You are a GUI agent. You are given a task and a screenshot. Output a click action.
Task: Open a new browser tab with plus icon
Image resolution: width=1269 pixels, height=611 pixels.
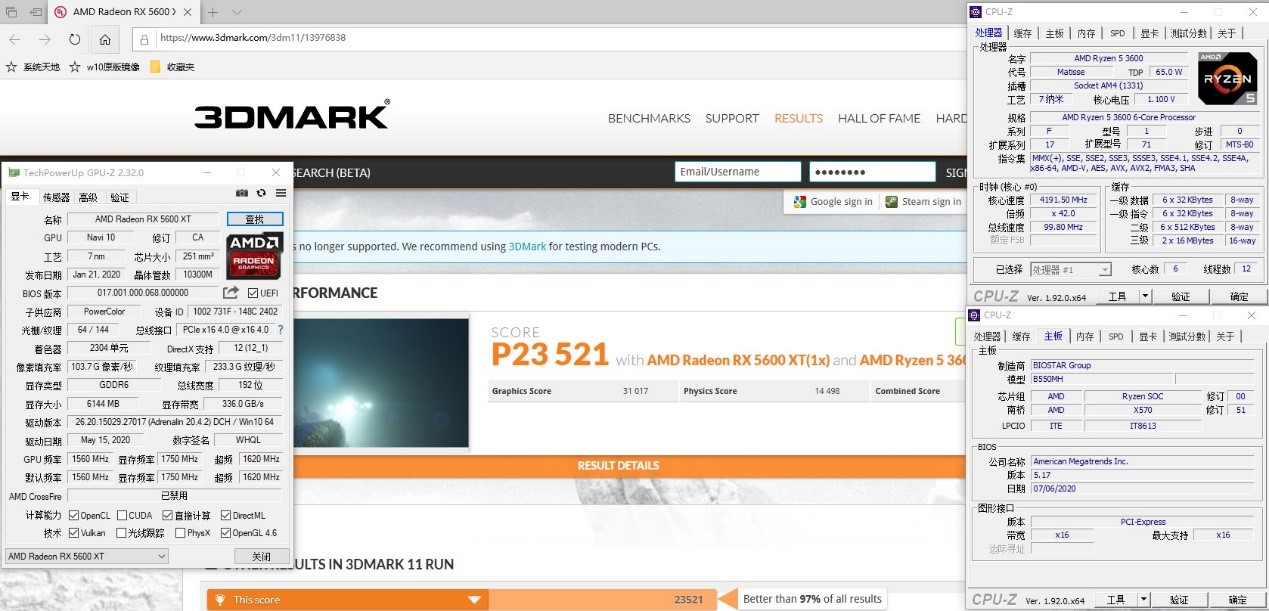[212, 12]
